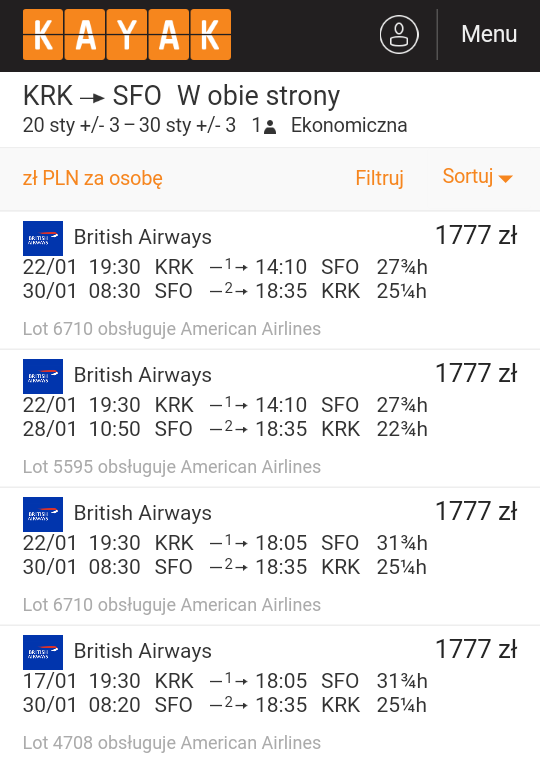540x758 pixels.
Task: Click the Ekonomiczna cabin class label
Action: tap(349, 125)
